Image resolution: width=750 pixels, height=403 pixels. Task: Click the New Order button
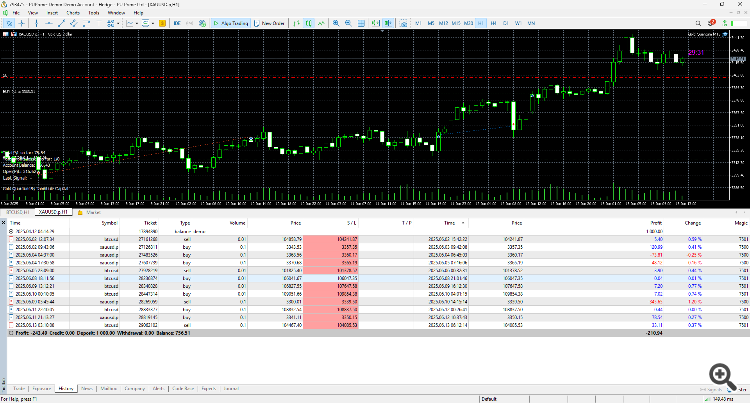click(x=269, y=23)
